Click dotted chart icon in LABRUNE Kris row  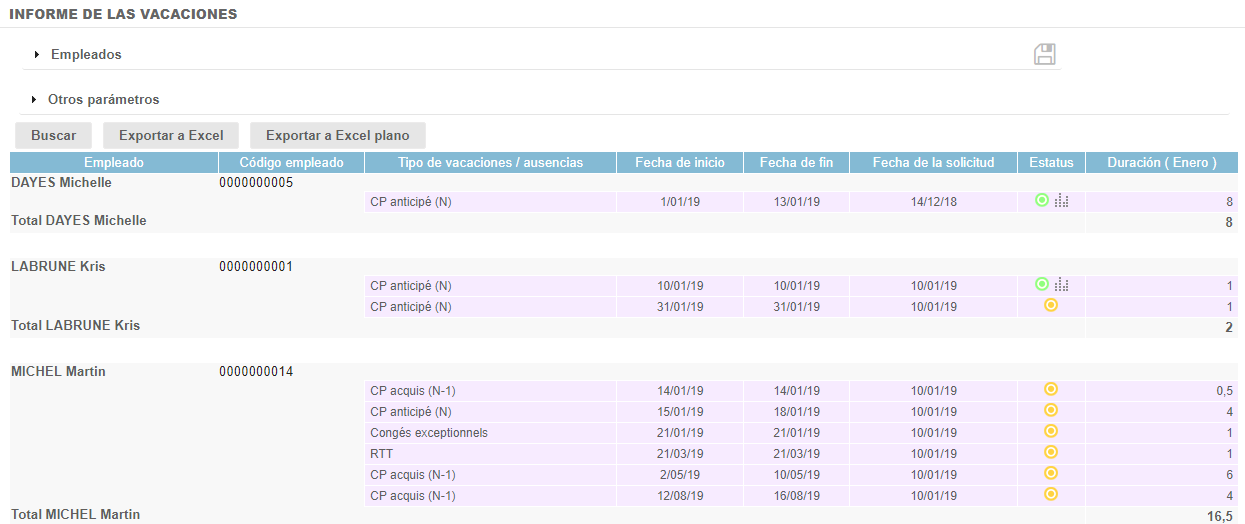[1061, 285]
